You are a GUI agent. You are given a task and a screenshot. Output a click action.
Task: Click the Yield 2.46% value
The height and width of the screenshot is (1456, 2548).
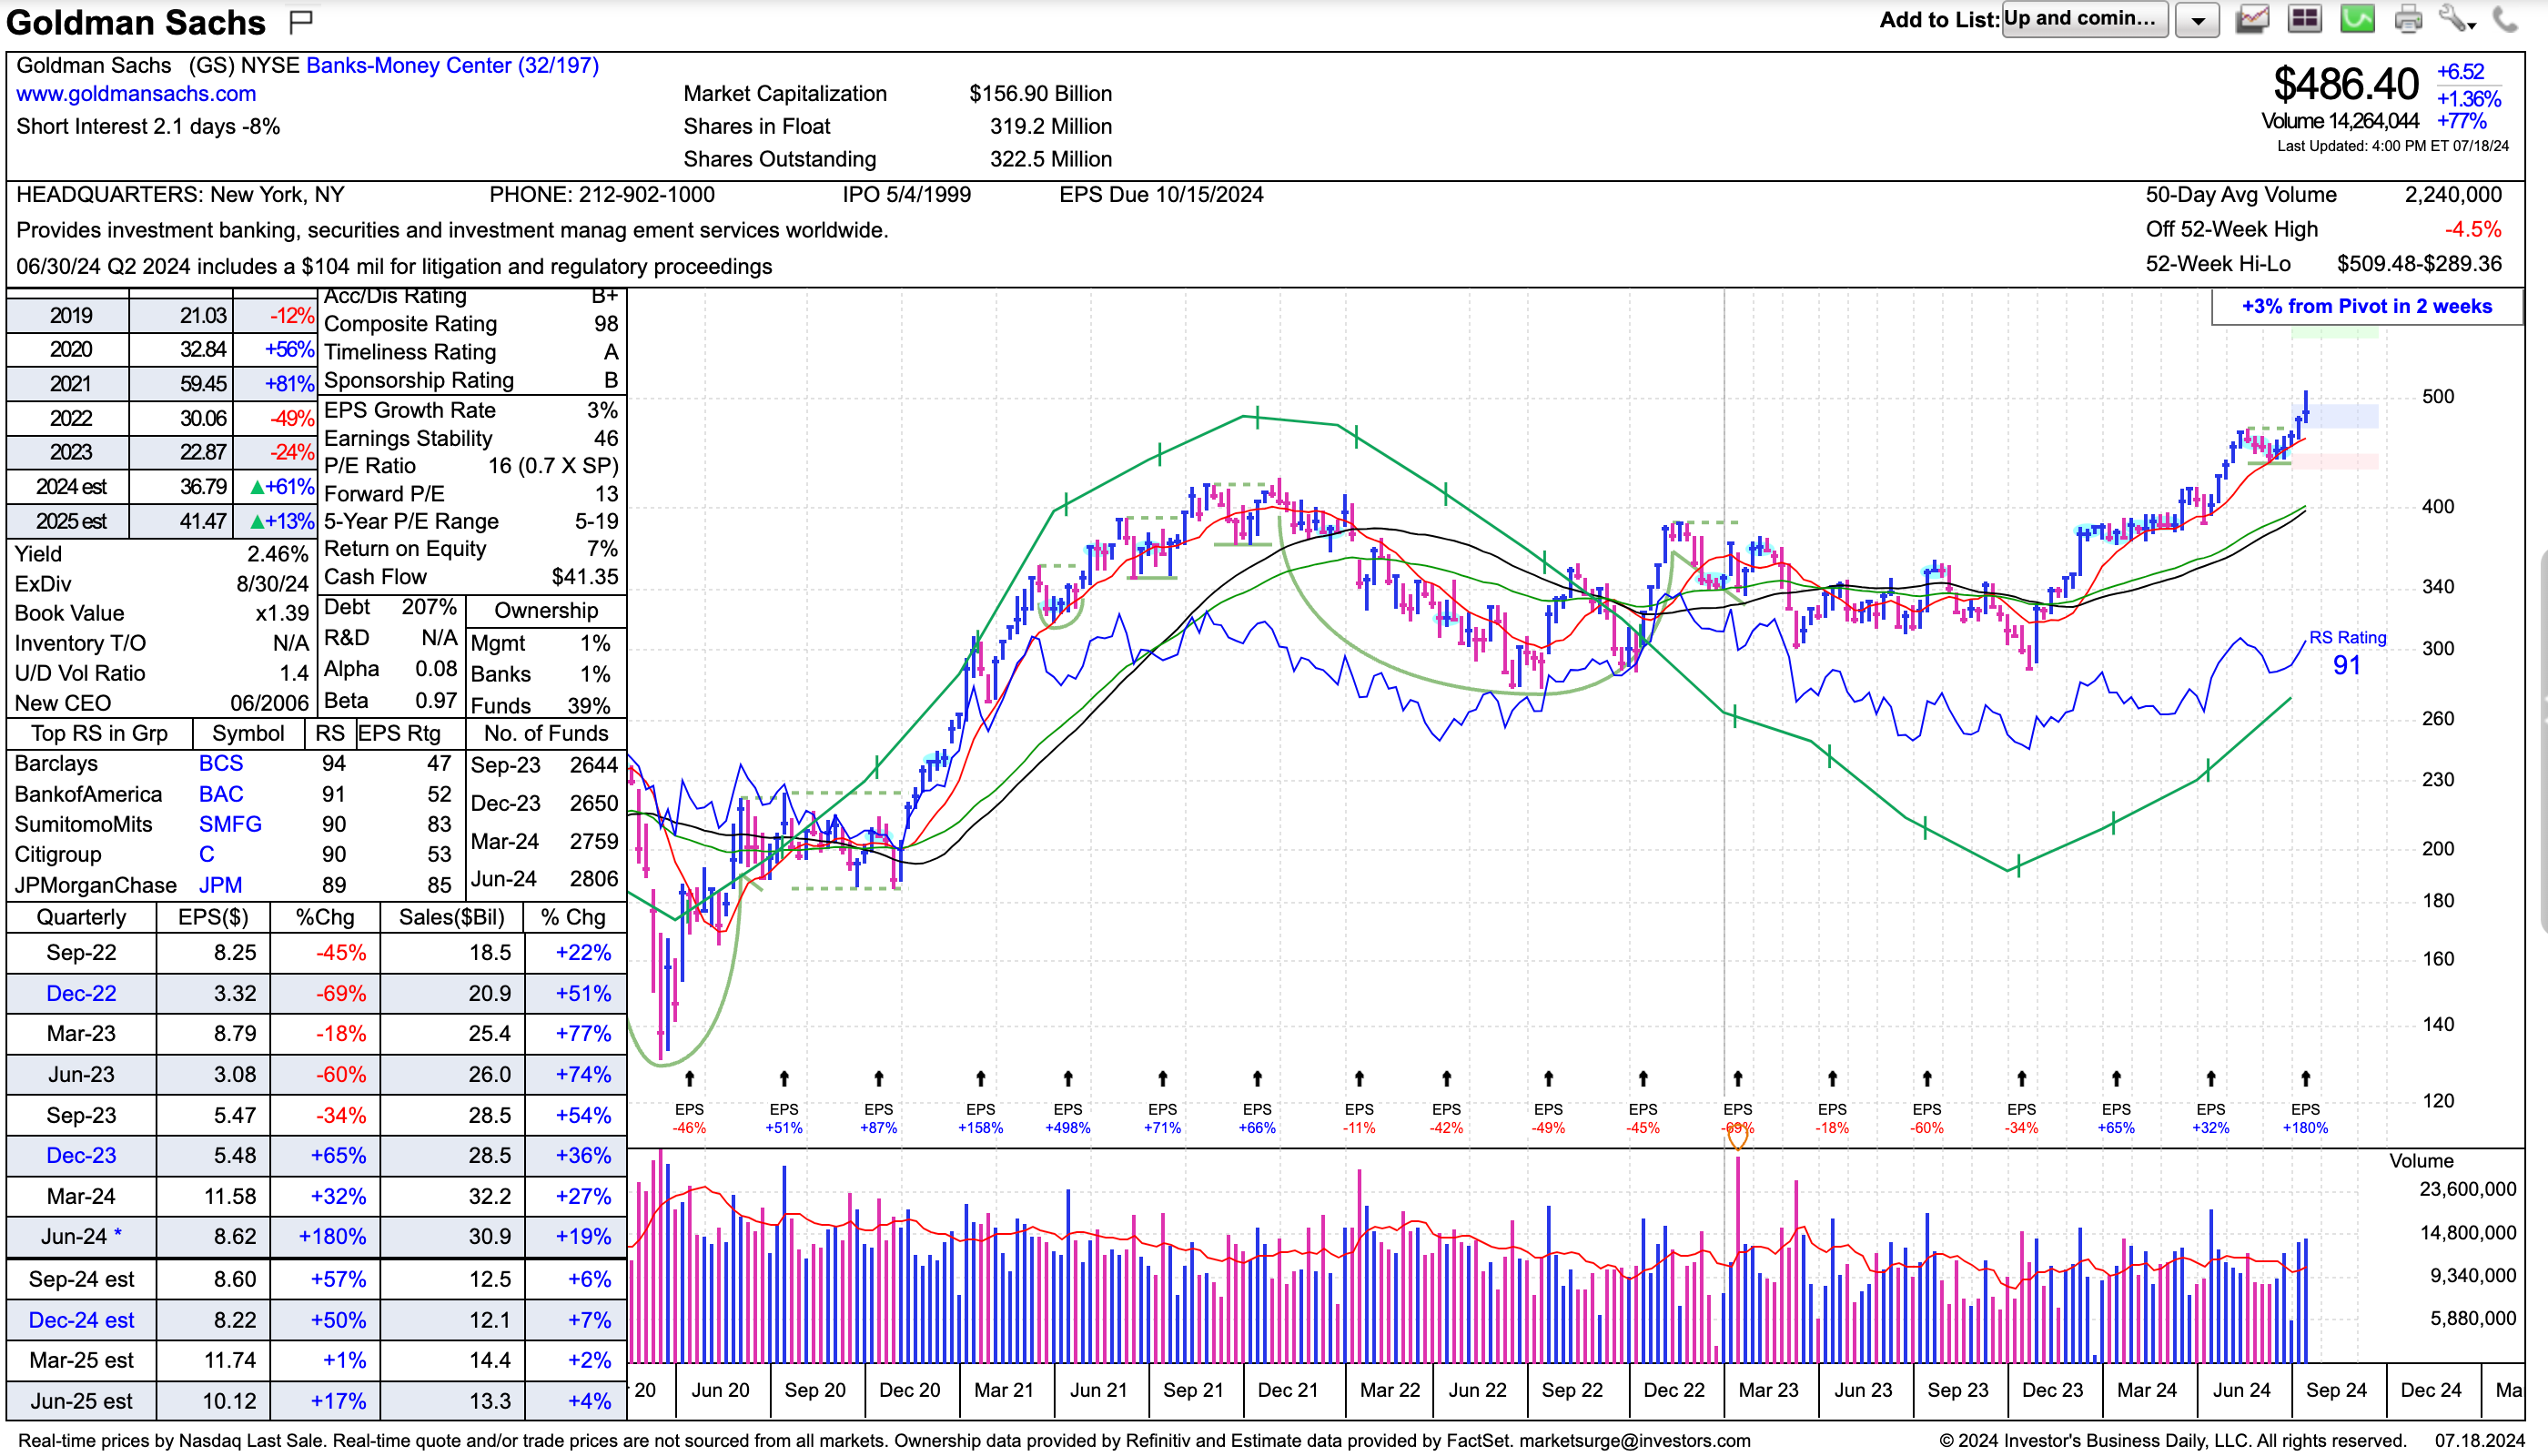click(x=277, y=554)
